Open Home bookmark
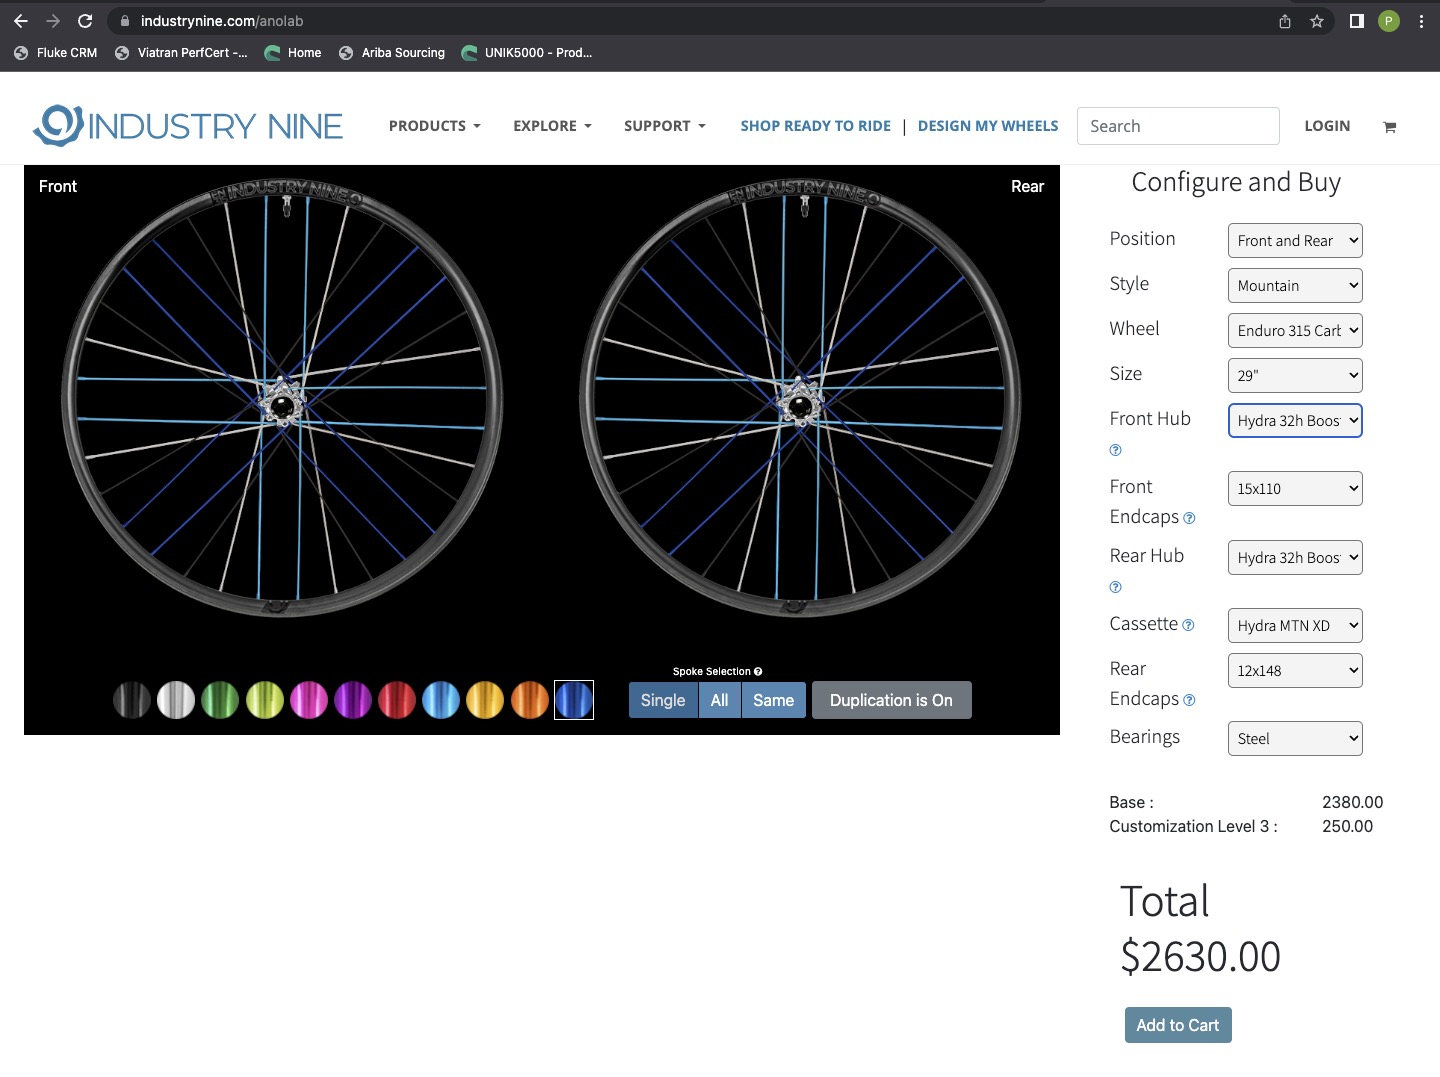This screenshot has height=1077, width=1440. point(293,53)
